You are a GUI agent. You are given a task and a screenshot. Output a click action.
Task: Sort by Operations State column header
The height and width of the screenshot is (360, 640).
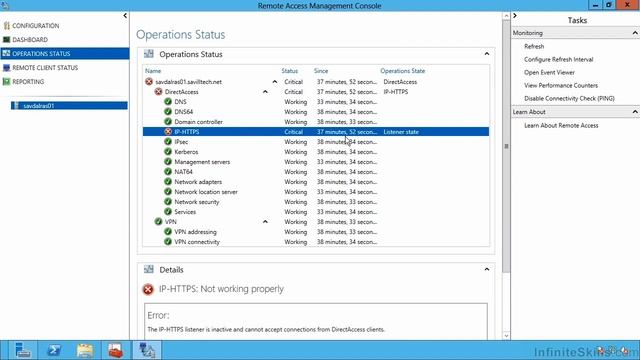coord(402,71)
